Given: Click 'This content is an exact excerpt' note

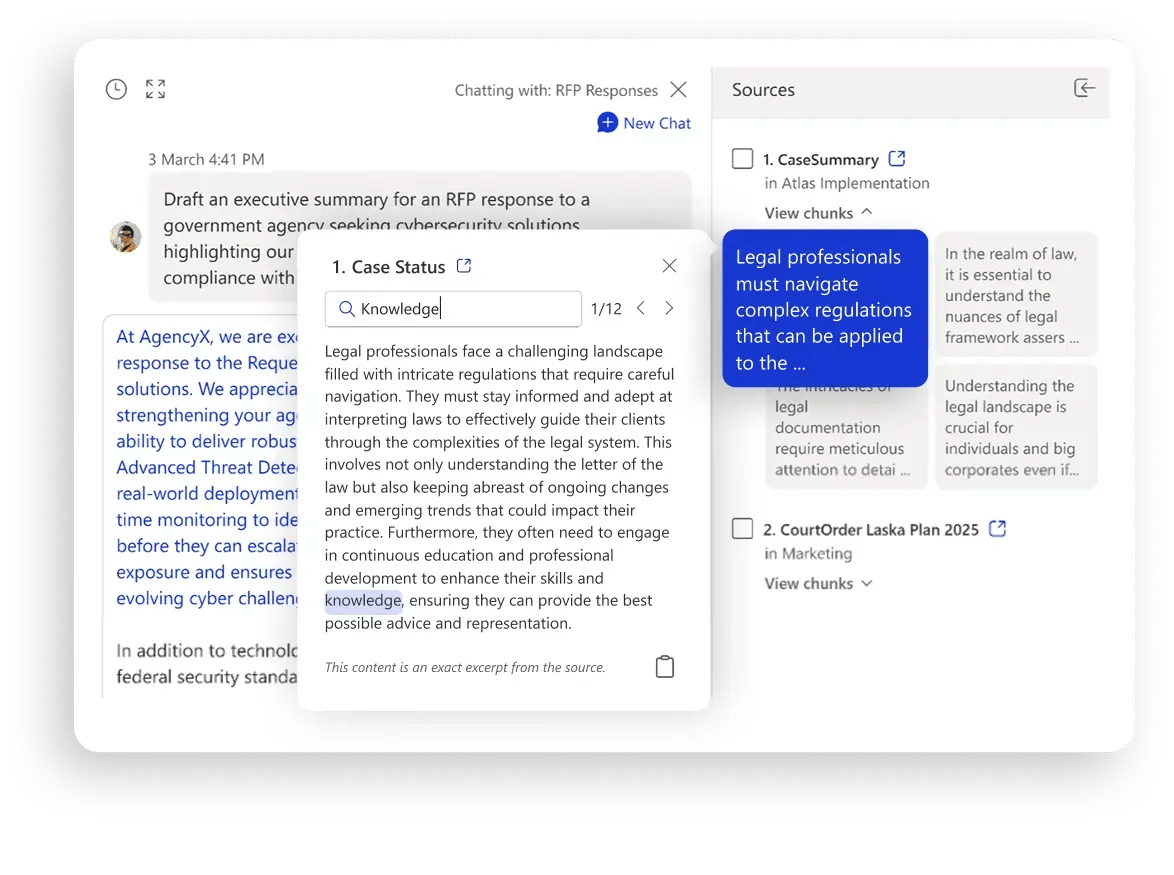Looking at the screenshot, I should point(465,667).
